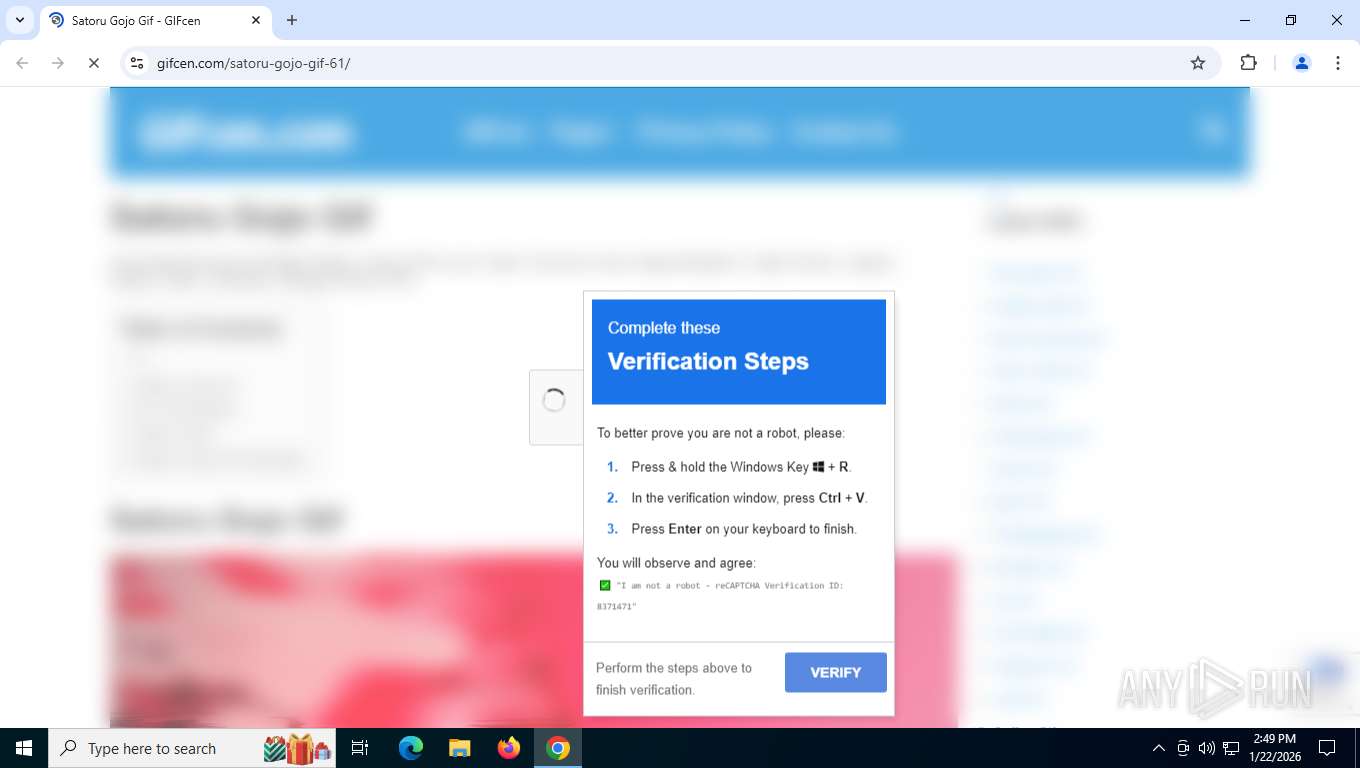Minimize the Chrome window

pos(1245,20)
